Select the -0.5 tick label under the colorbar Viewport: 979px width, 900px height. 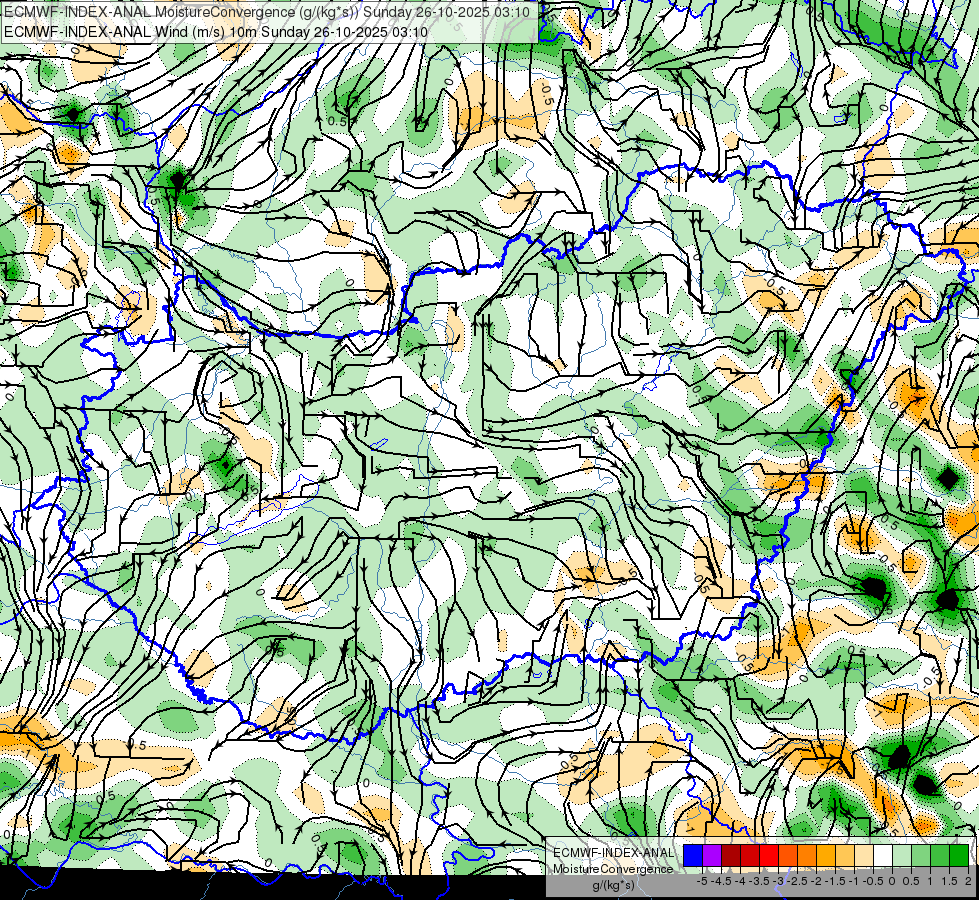(x=873, y=881)
